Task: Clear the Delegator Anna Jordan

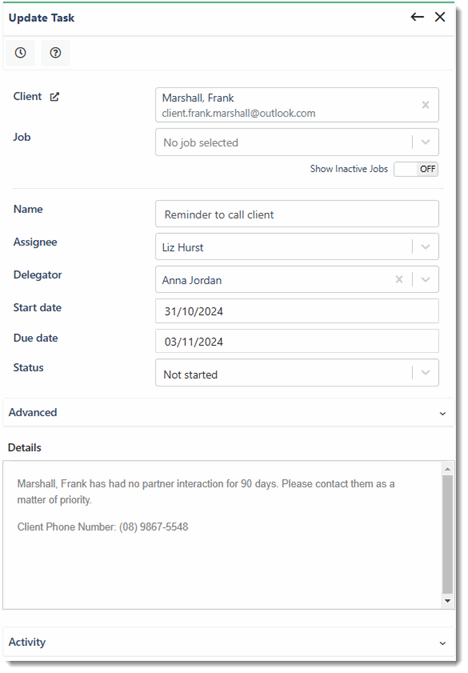Action: click(399, 279)
